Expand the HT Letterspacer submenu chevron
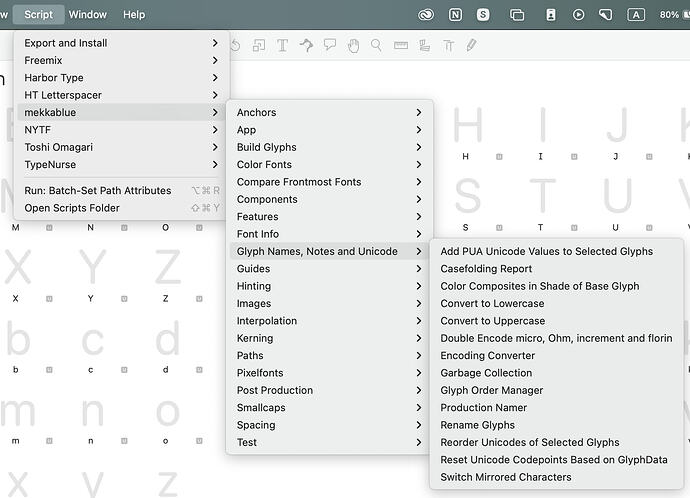 (x=215, y=95)
